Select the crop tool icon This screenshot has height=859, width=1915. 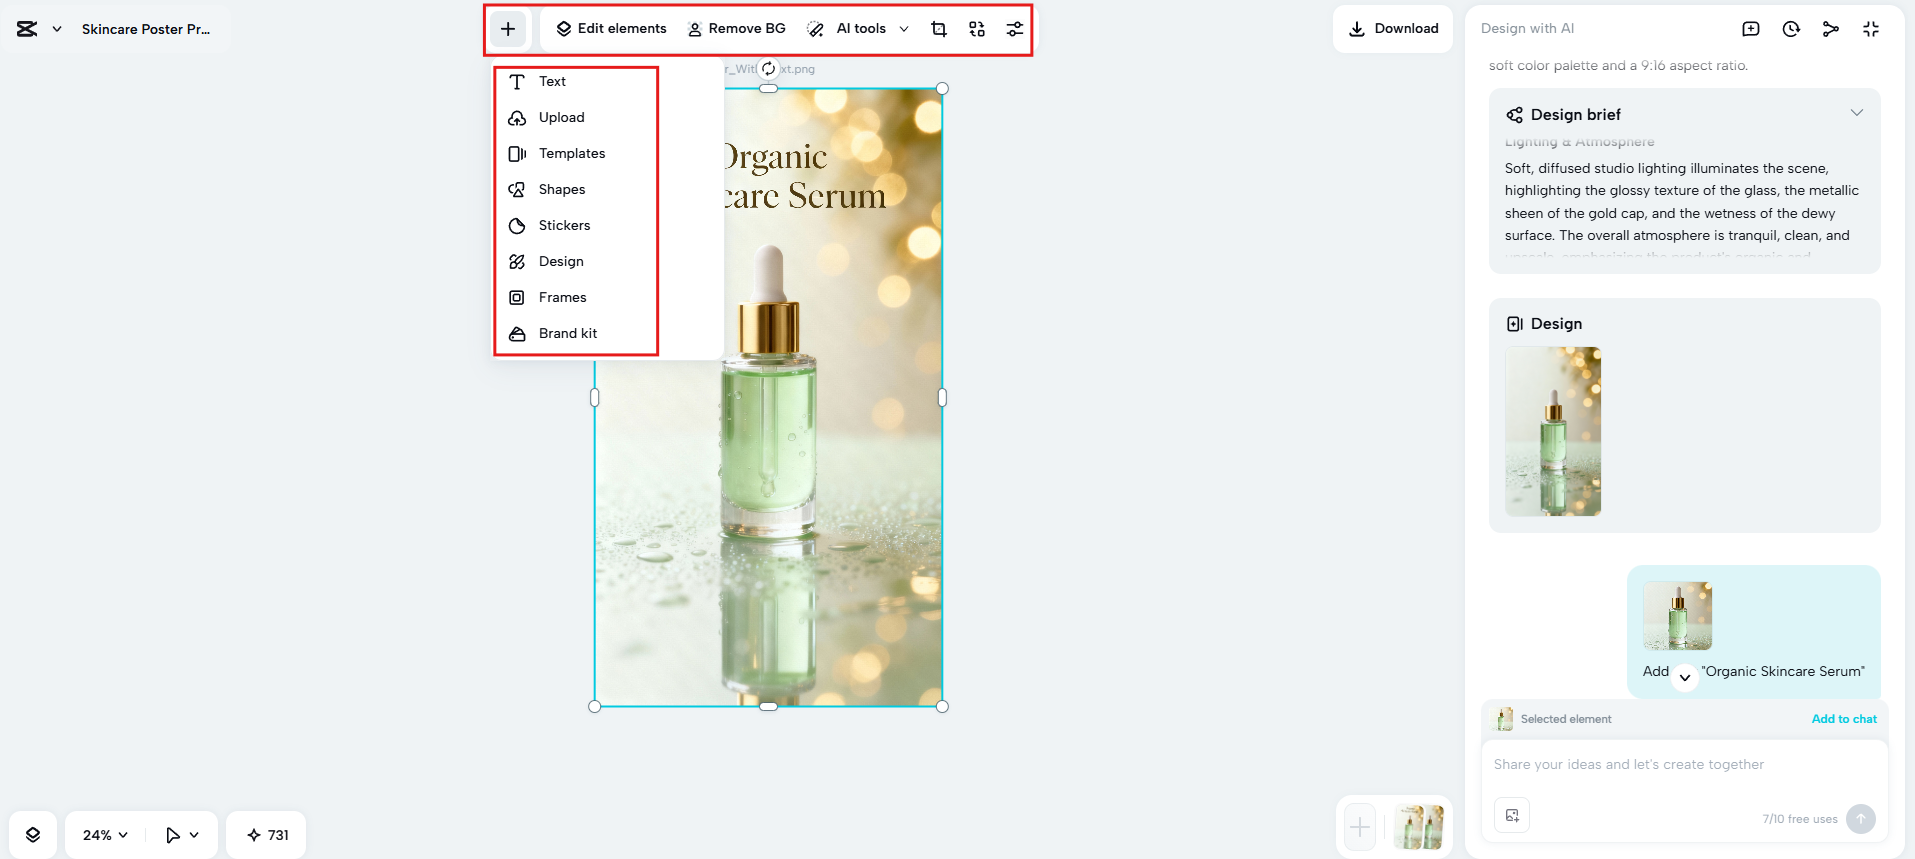click(x=939, y=29)
